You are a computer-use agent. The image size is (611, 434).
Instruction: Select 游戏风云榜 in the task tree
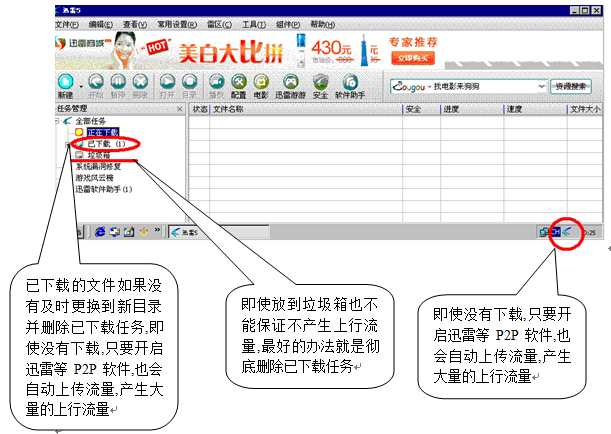(94, 178)
